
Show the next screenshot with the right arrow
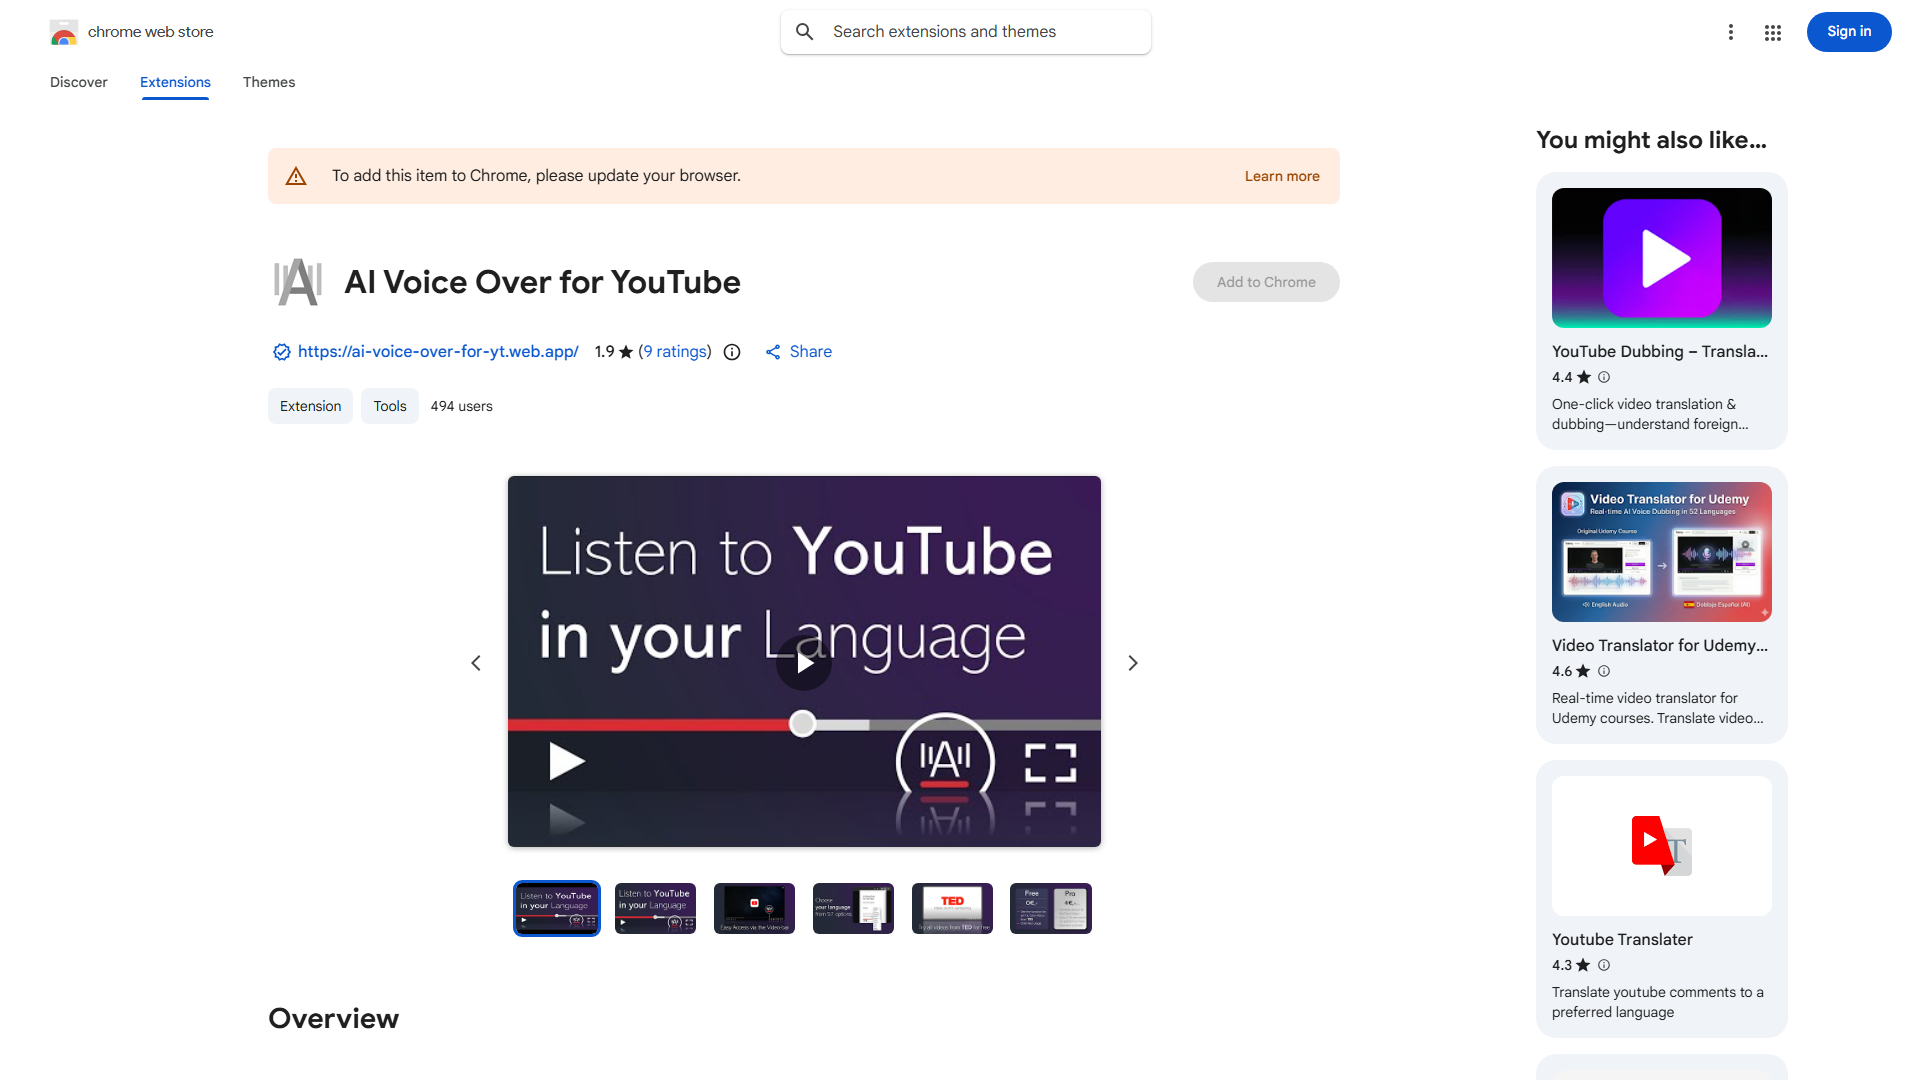tap(1132, 662)
